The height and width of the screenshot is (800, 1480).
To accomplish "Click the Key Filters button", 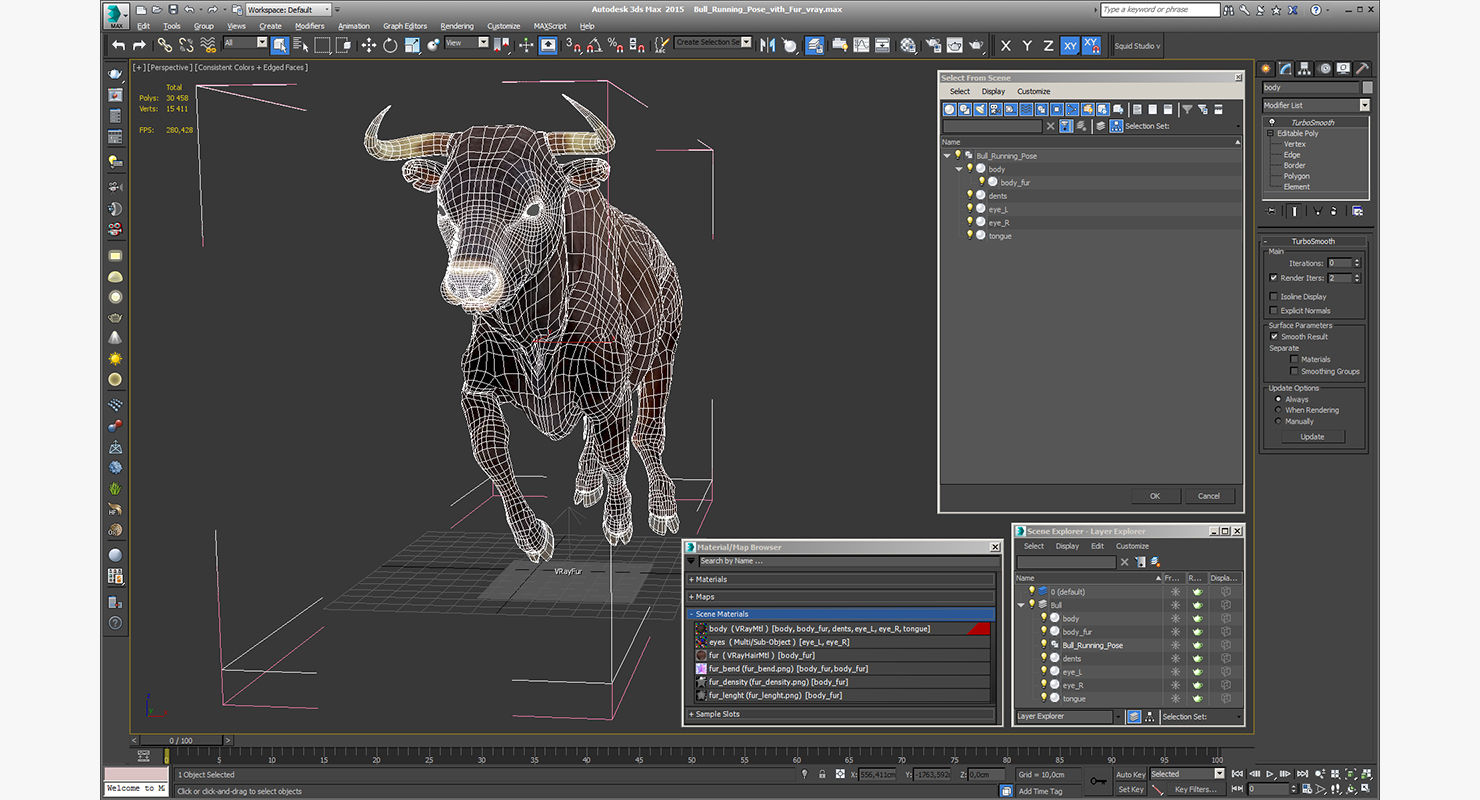I will coord(1196,789).
